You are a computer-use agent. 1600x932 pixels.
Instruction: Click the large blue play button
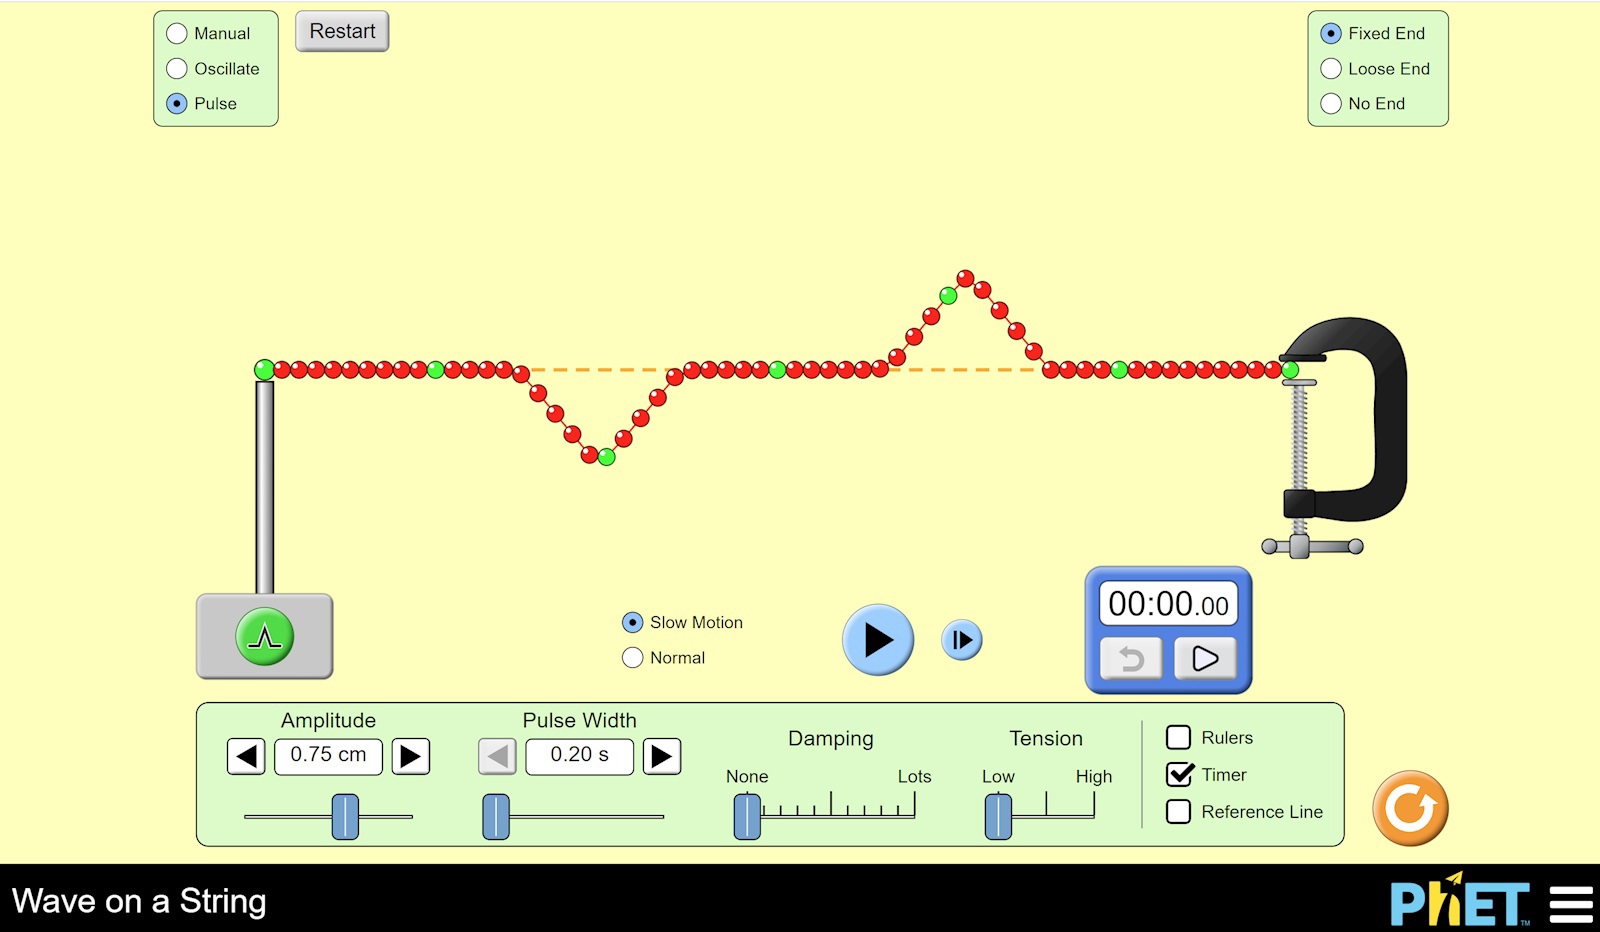[x=877, y=640]
